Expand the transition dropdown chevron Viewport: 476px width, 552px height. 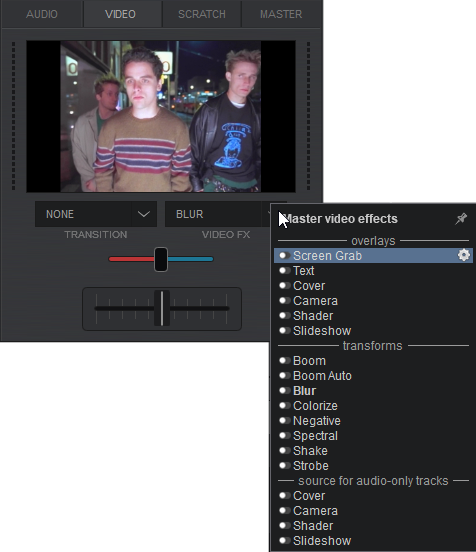144,214
